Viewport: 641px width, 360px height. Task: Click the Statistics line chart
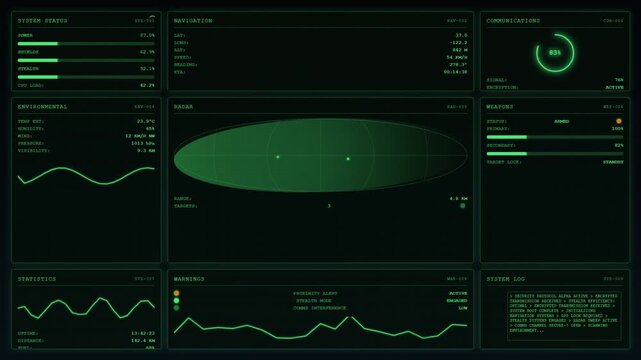coord(86,308)
